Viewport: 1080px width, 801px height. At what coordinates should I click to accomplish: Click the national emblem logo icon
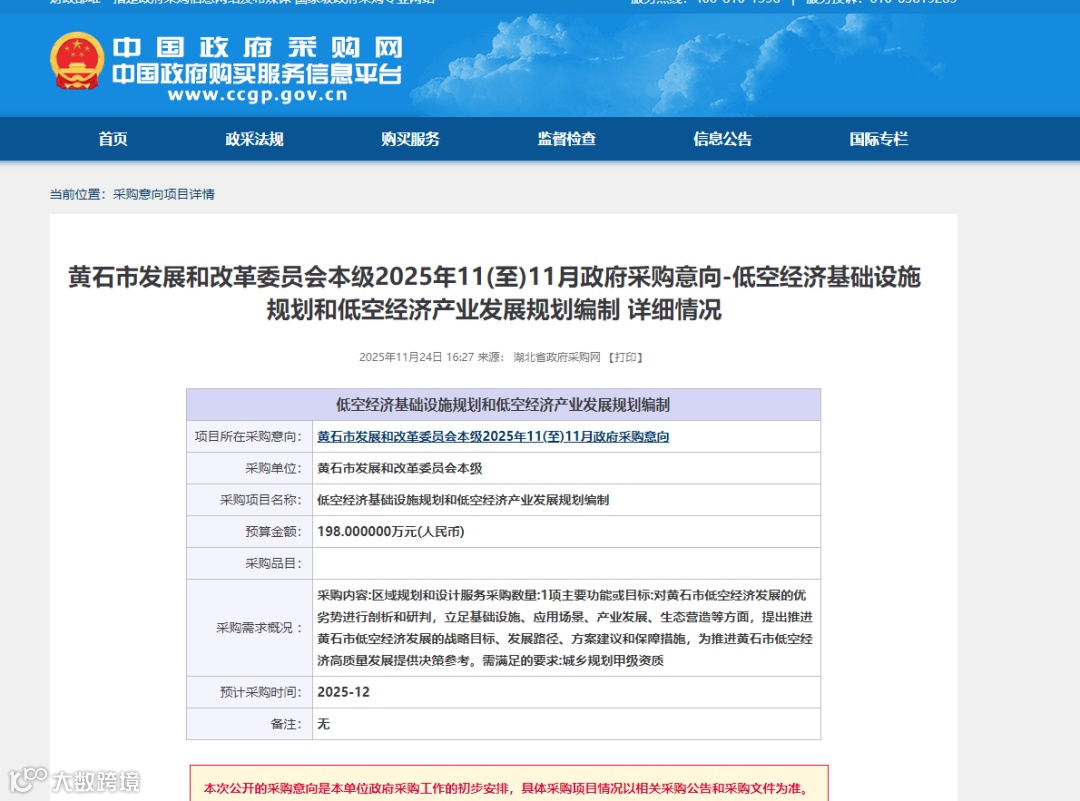77,61
